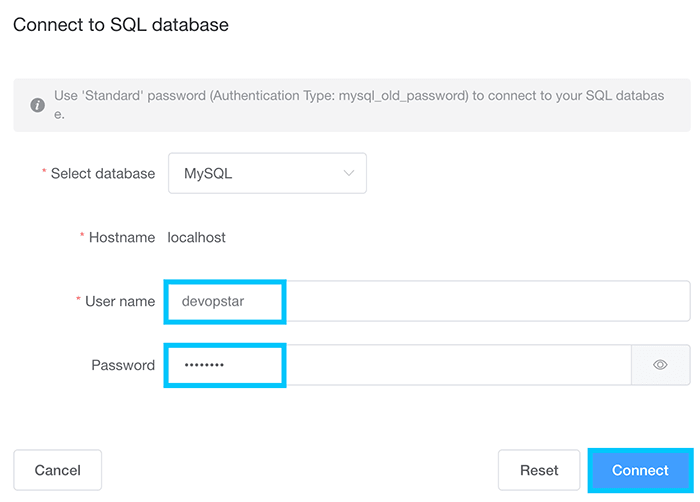The image size is (700, 502).
Task: Toggle password visibility with the eye icon
Action: click(660, 365)
